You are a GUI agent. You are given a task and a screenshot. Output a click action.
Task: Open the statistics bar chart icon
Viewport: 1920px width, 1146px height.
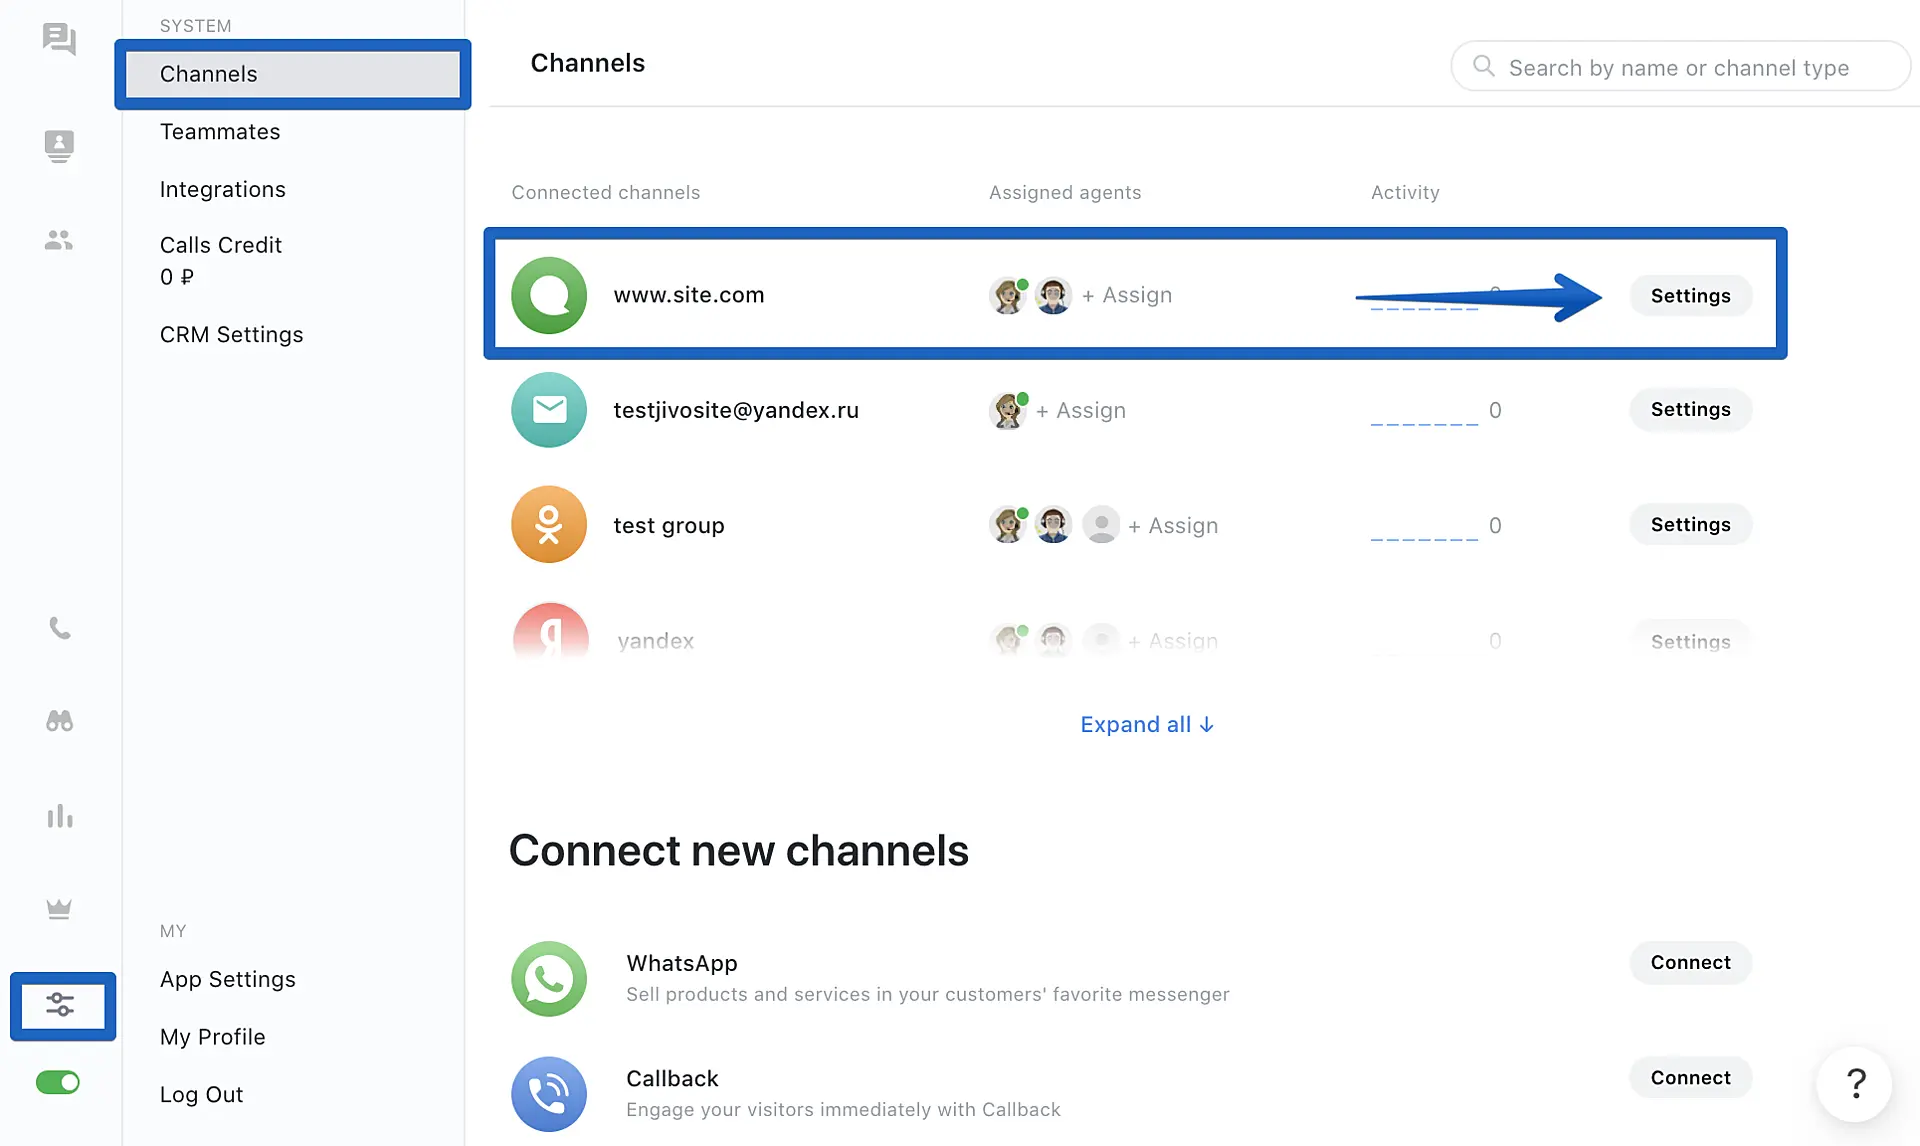click(59, 816)
